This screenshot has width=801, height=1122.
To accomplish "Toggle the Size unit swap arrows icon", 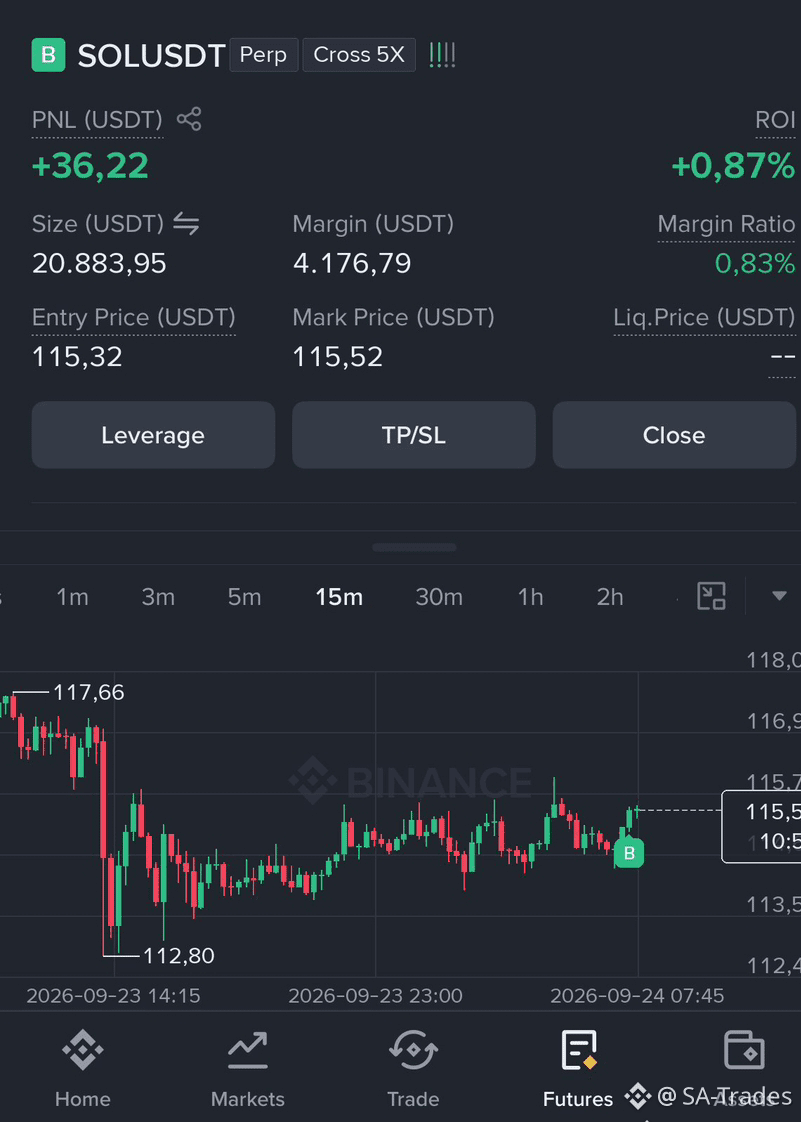I will click(186, 225).
